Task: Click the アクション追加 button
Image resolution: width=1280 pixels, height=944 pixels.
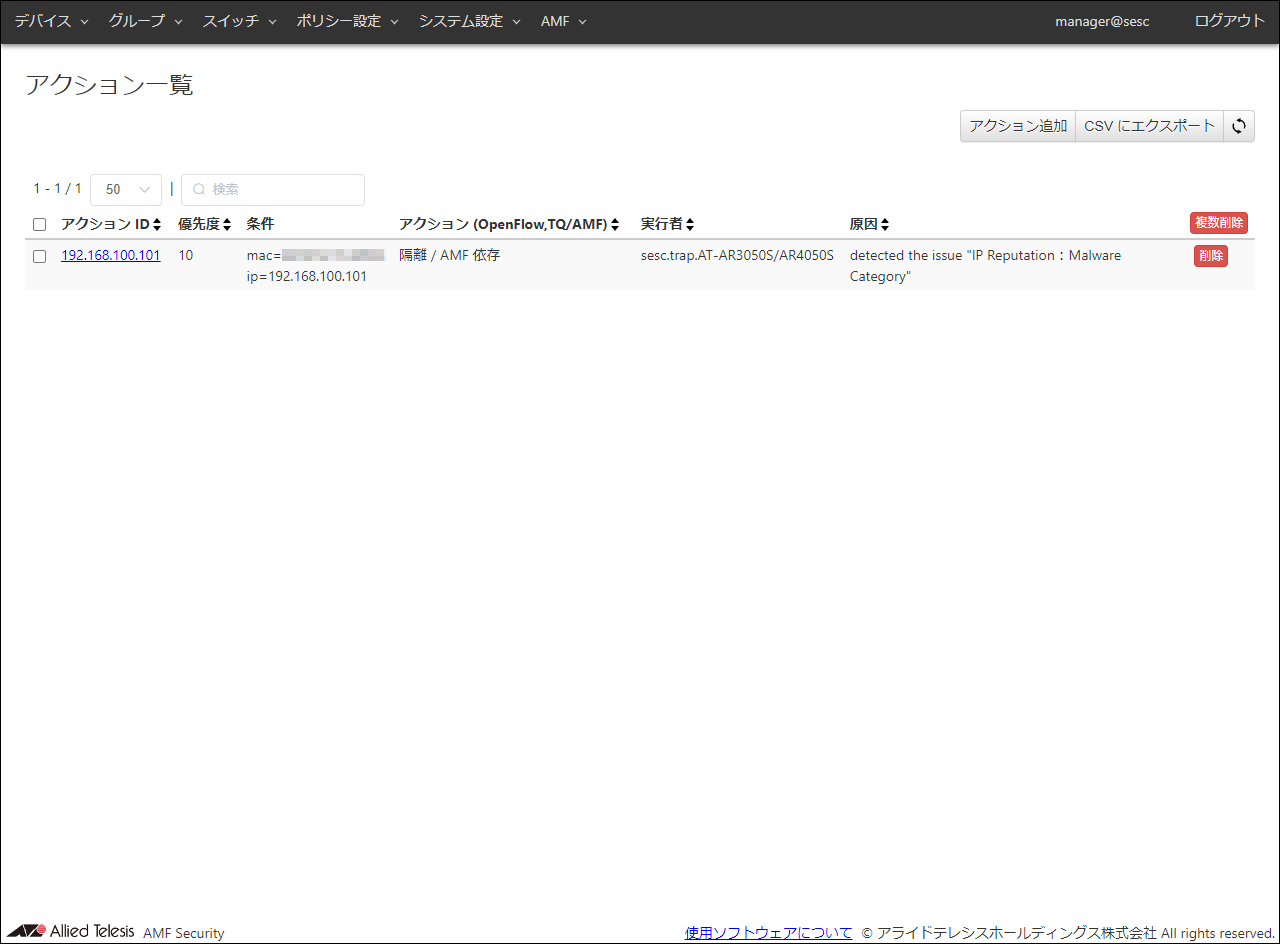Action: (1018, 126)
